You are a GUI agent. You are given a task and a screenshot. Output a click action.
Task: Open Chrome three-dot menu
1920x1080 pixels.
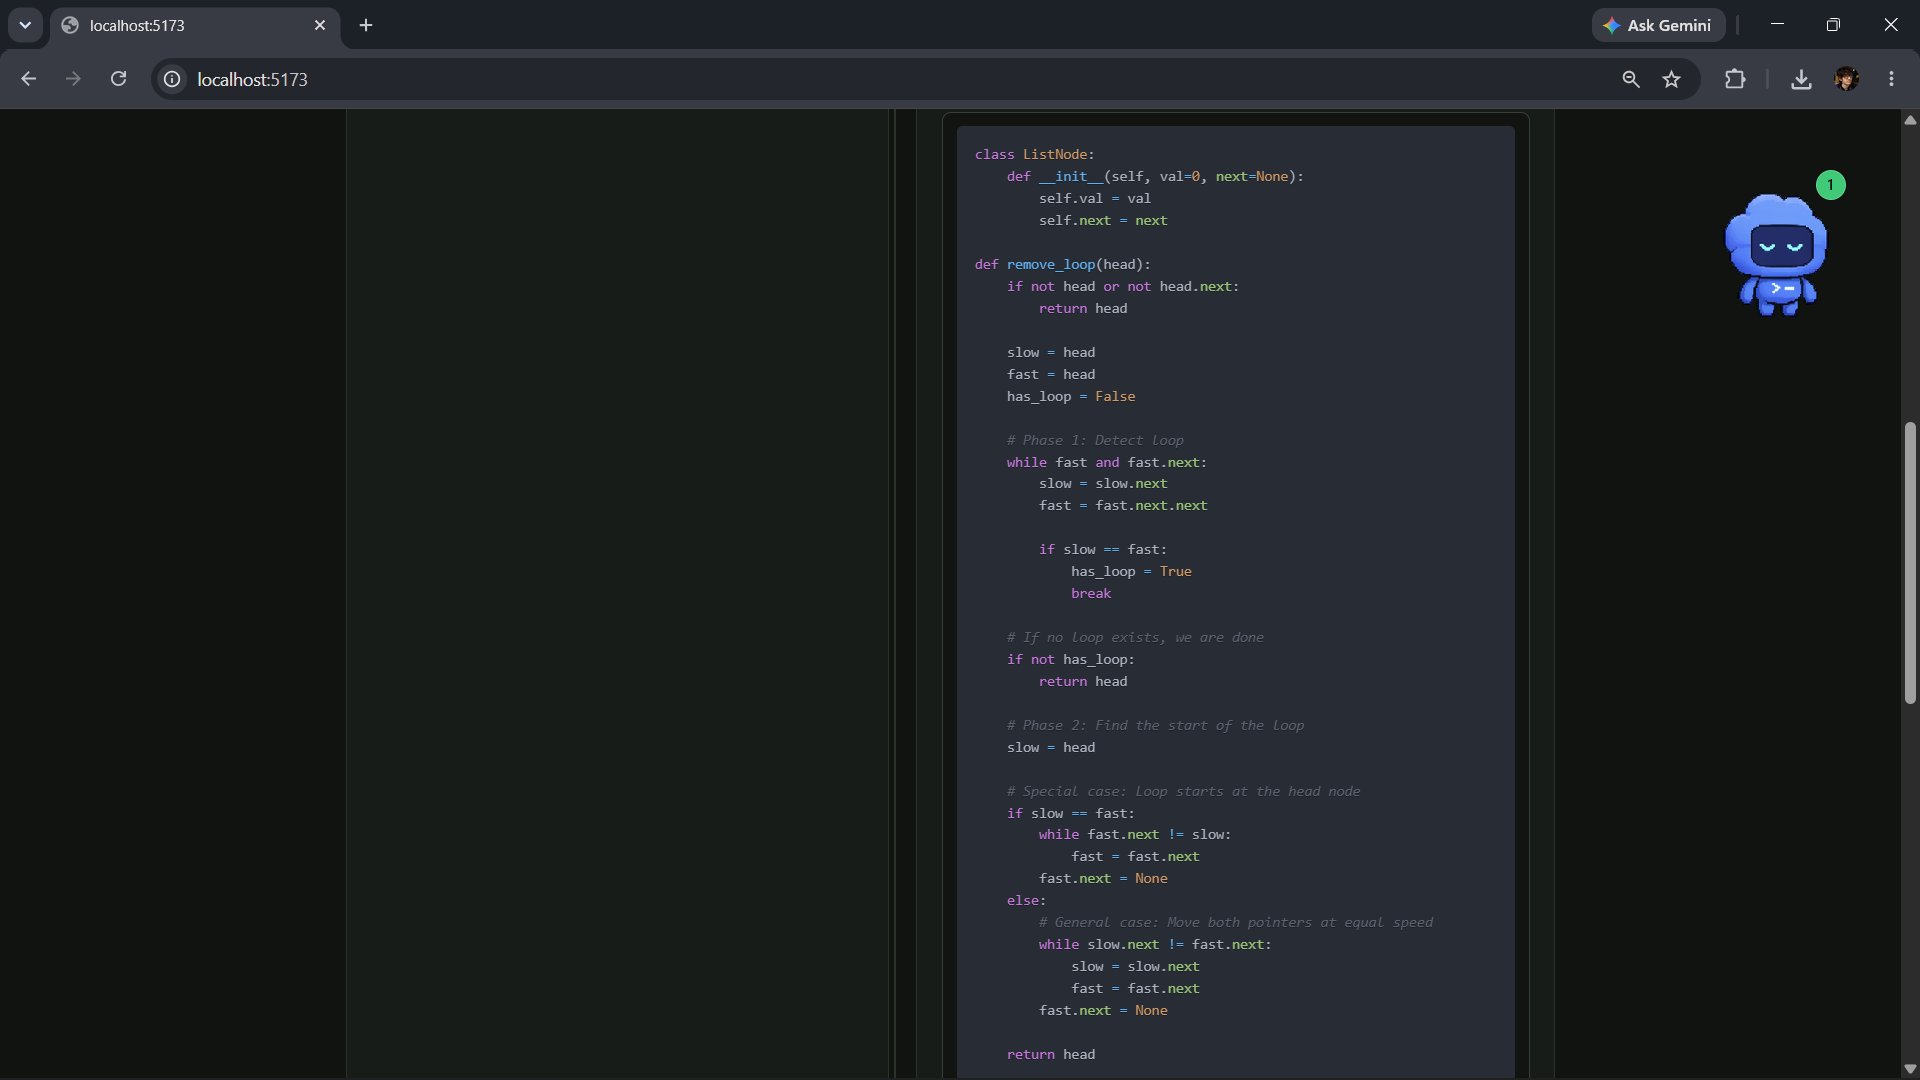tap(1891, 79)
